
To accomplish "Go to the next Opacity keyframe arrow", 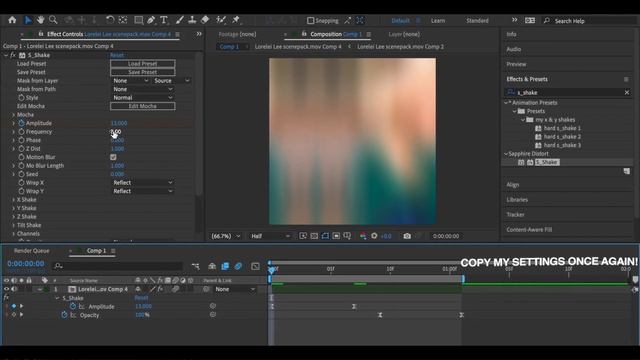I will coord(21,315).
